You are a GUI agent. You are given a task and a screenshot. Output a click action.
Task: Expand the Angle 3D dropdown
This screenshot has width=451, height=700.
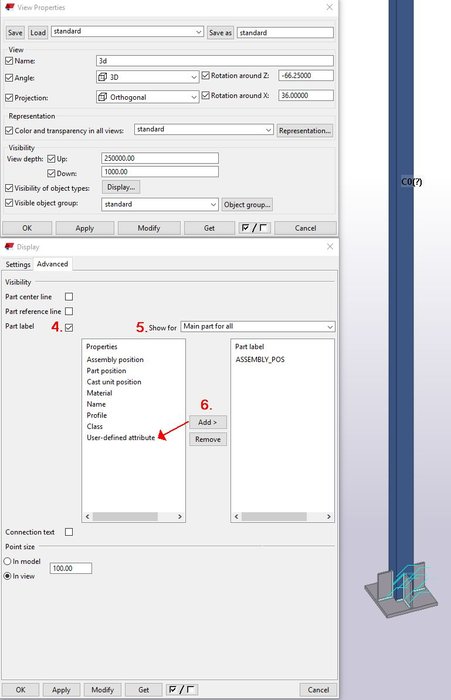(x=147, y=77)
